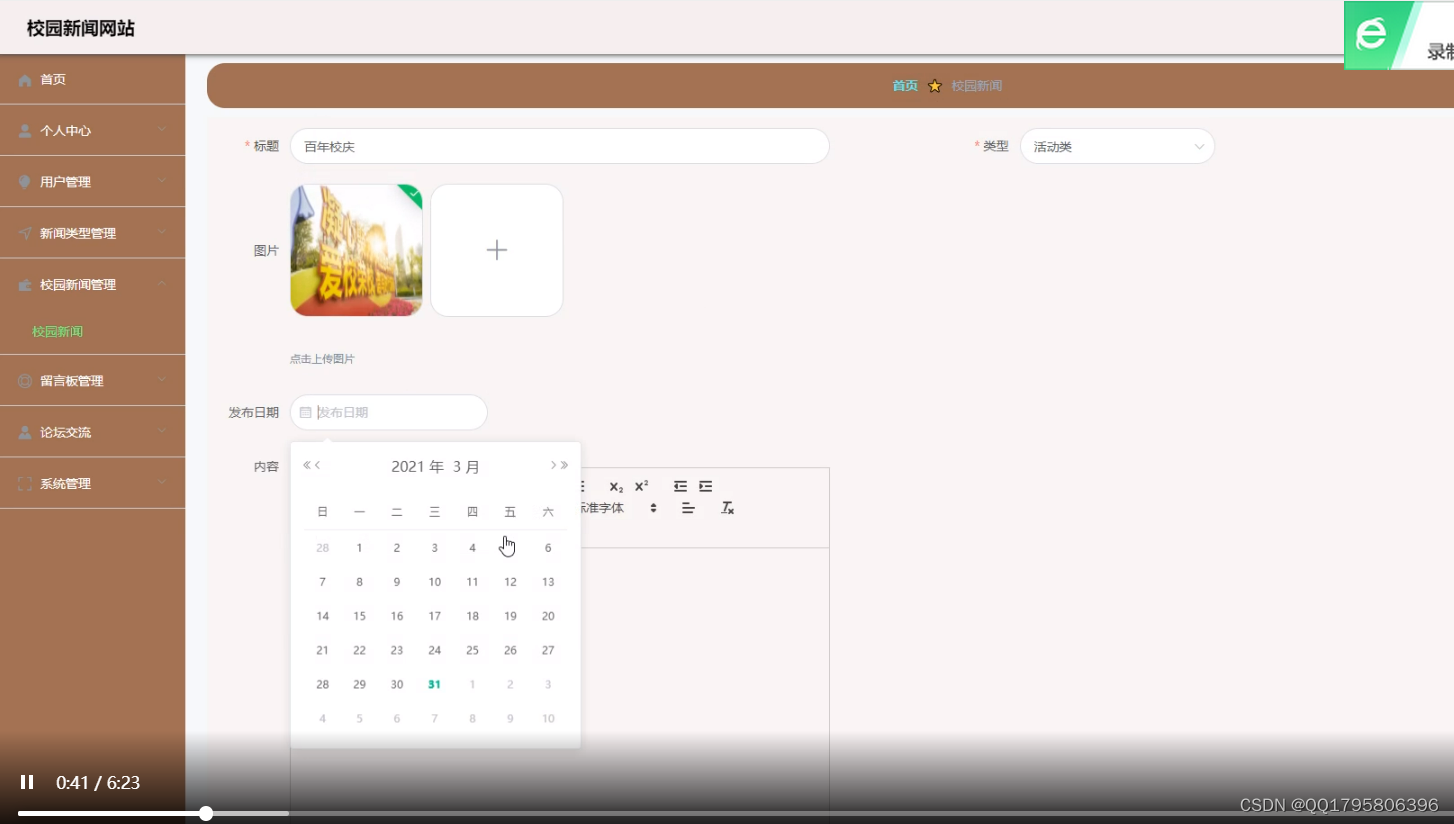Expand the 留言板管理 menu chevron
Screen dimensions: 1454x824
point(162,380)
